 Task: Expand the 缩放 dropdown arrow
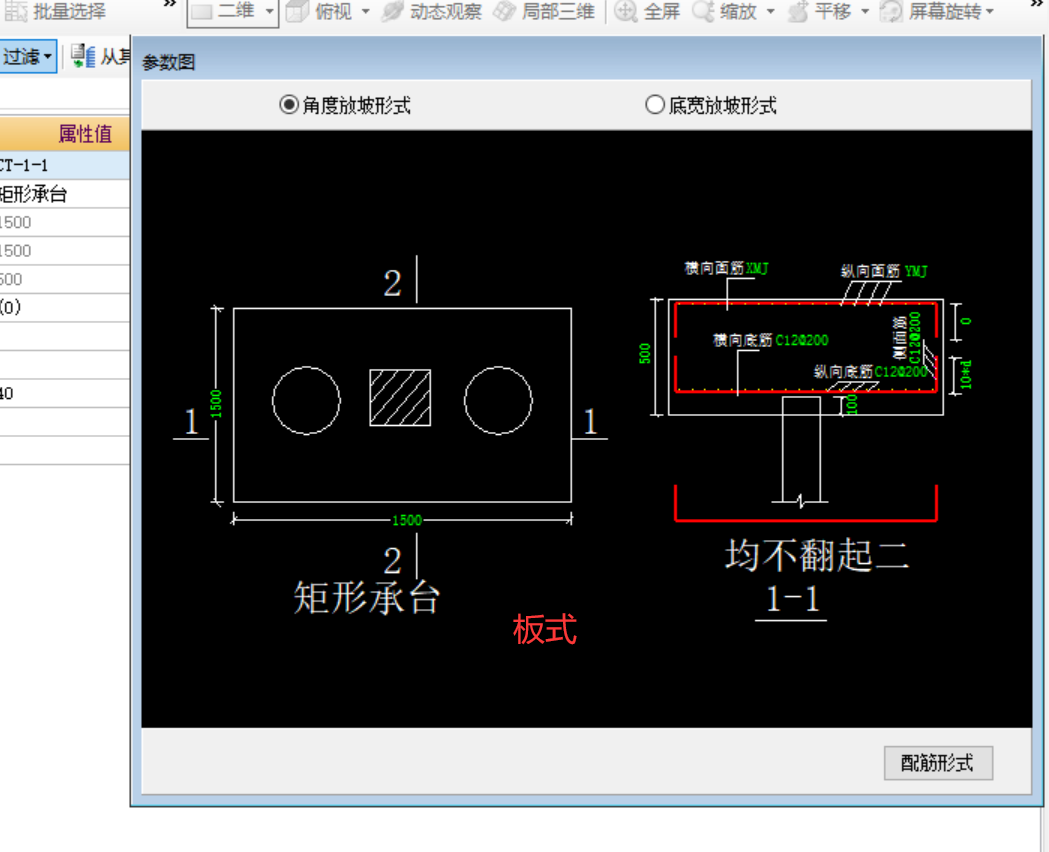click(770, 11)
